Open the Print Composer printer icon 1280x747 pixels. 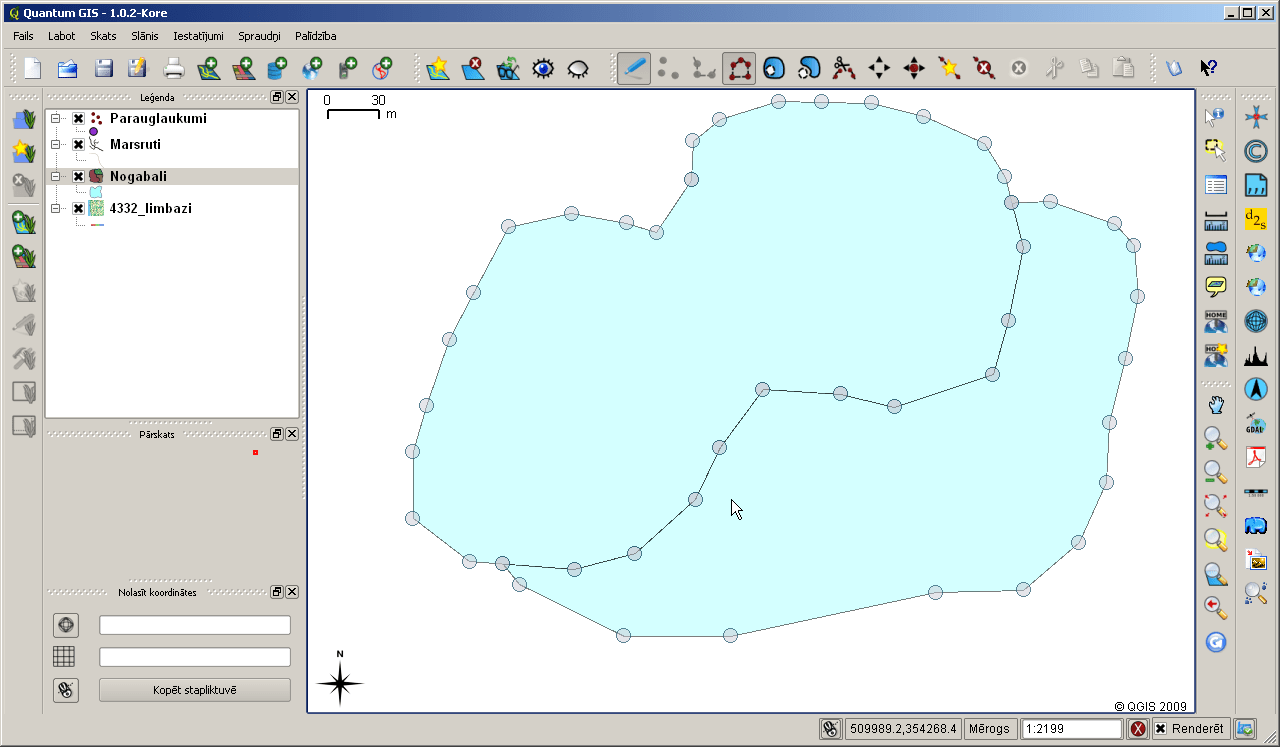(x=174, y=68)
